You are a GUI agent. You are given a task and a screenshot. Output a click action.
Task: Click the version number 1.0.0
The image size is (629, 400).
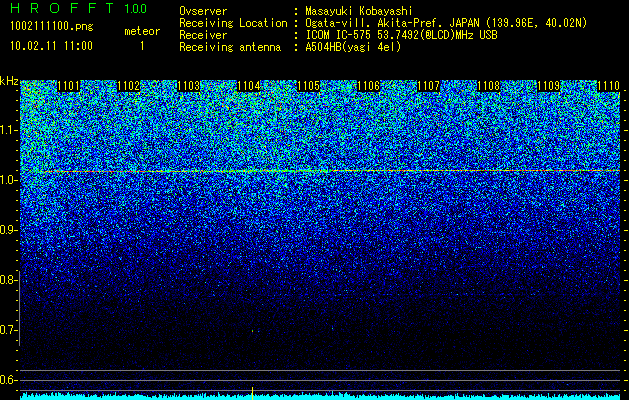[x=136, y=9]
